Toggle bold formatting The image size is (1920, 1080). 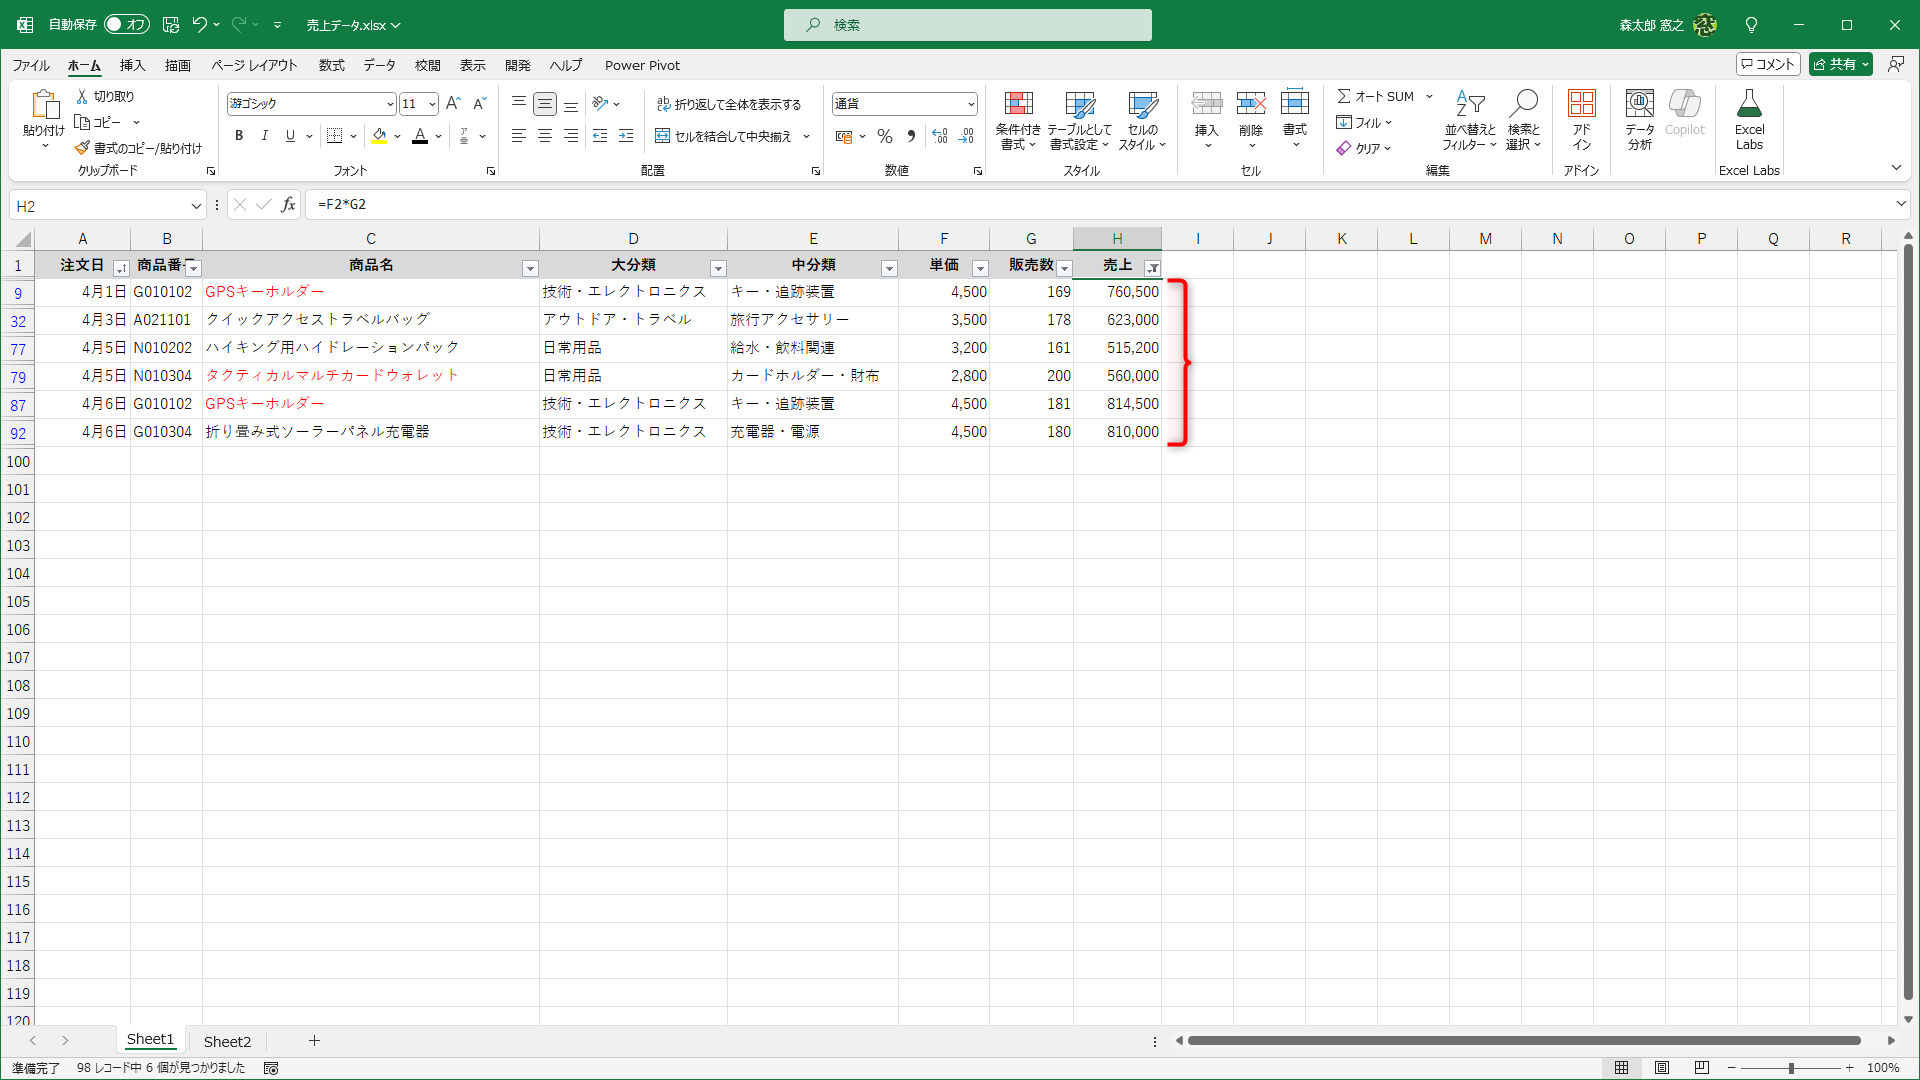238,136
